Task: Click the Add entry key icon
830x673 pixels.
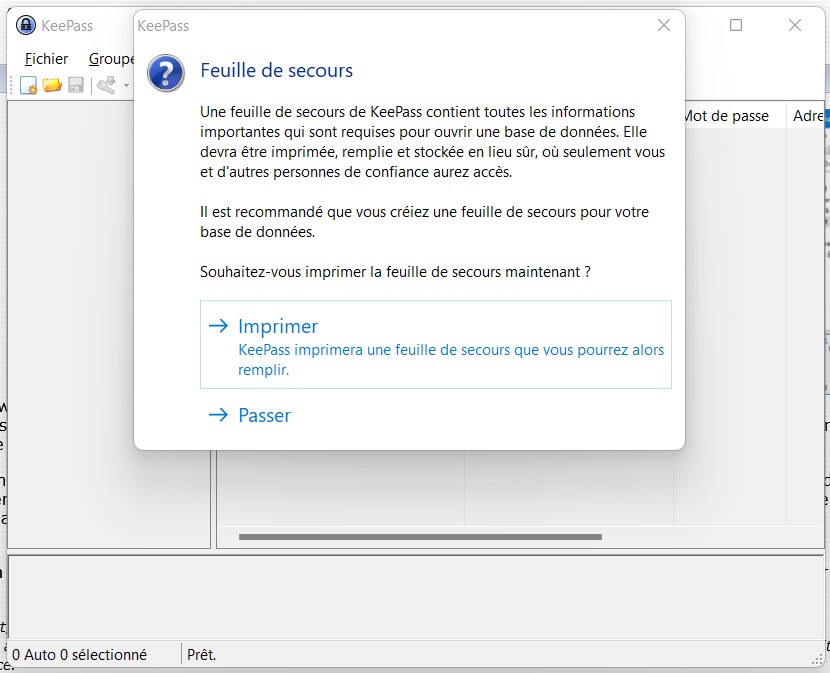Action: (106, 86)
